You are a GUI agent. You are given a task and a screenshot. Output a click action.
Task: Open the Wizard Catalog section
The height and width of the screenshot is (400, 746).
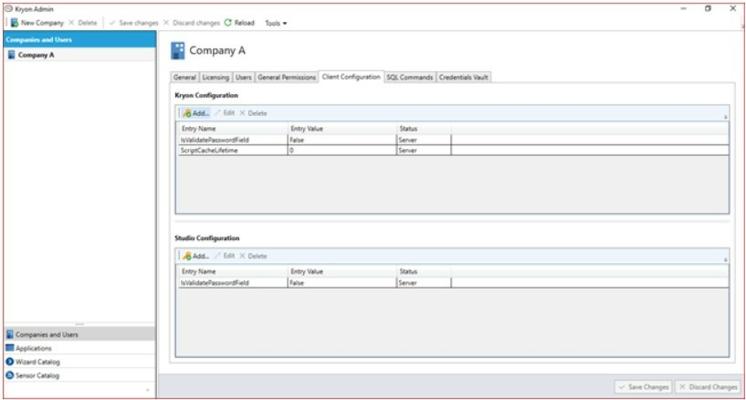[33, 362]
